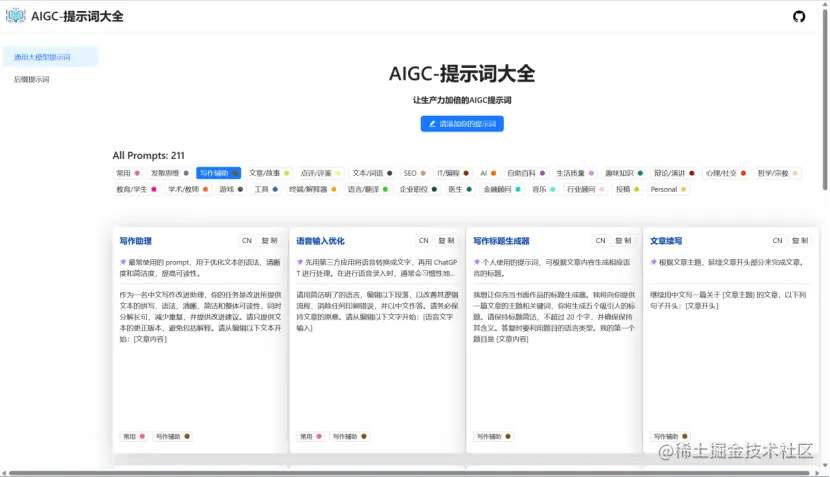Filter by the 点评/评鉴 tag
The width and height of the screenshot is (830, 477).
(320, 173)
